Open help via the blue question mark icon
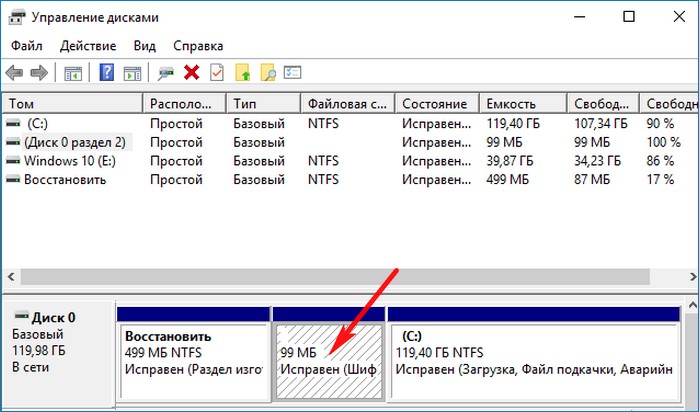This screenshot has width=699, height=412. coord(106,72)
